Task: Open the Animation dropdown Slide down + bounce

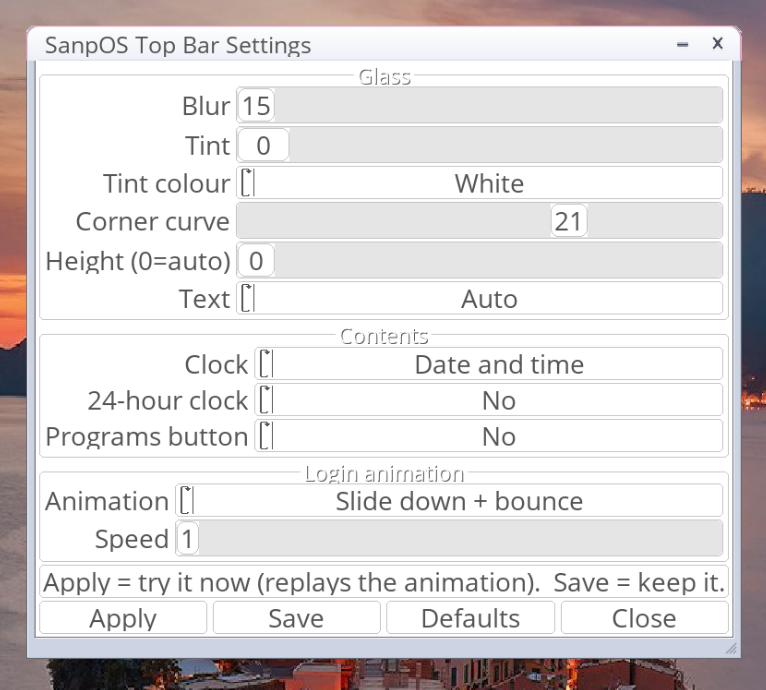Action: (449, 501)
